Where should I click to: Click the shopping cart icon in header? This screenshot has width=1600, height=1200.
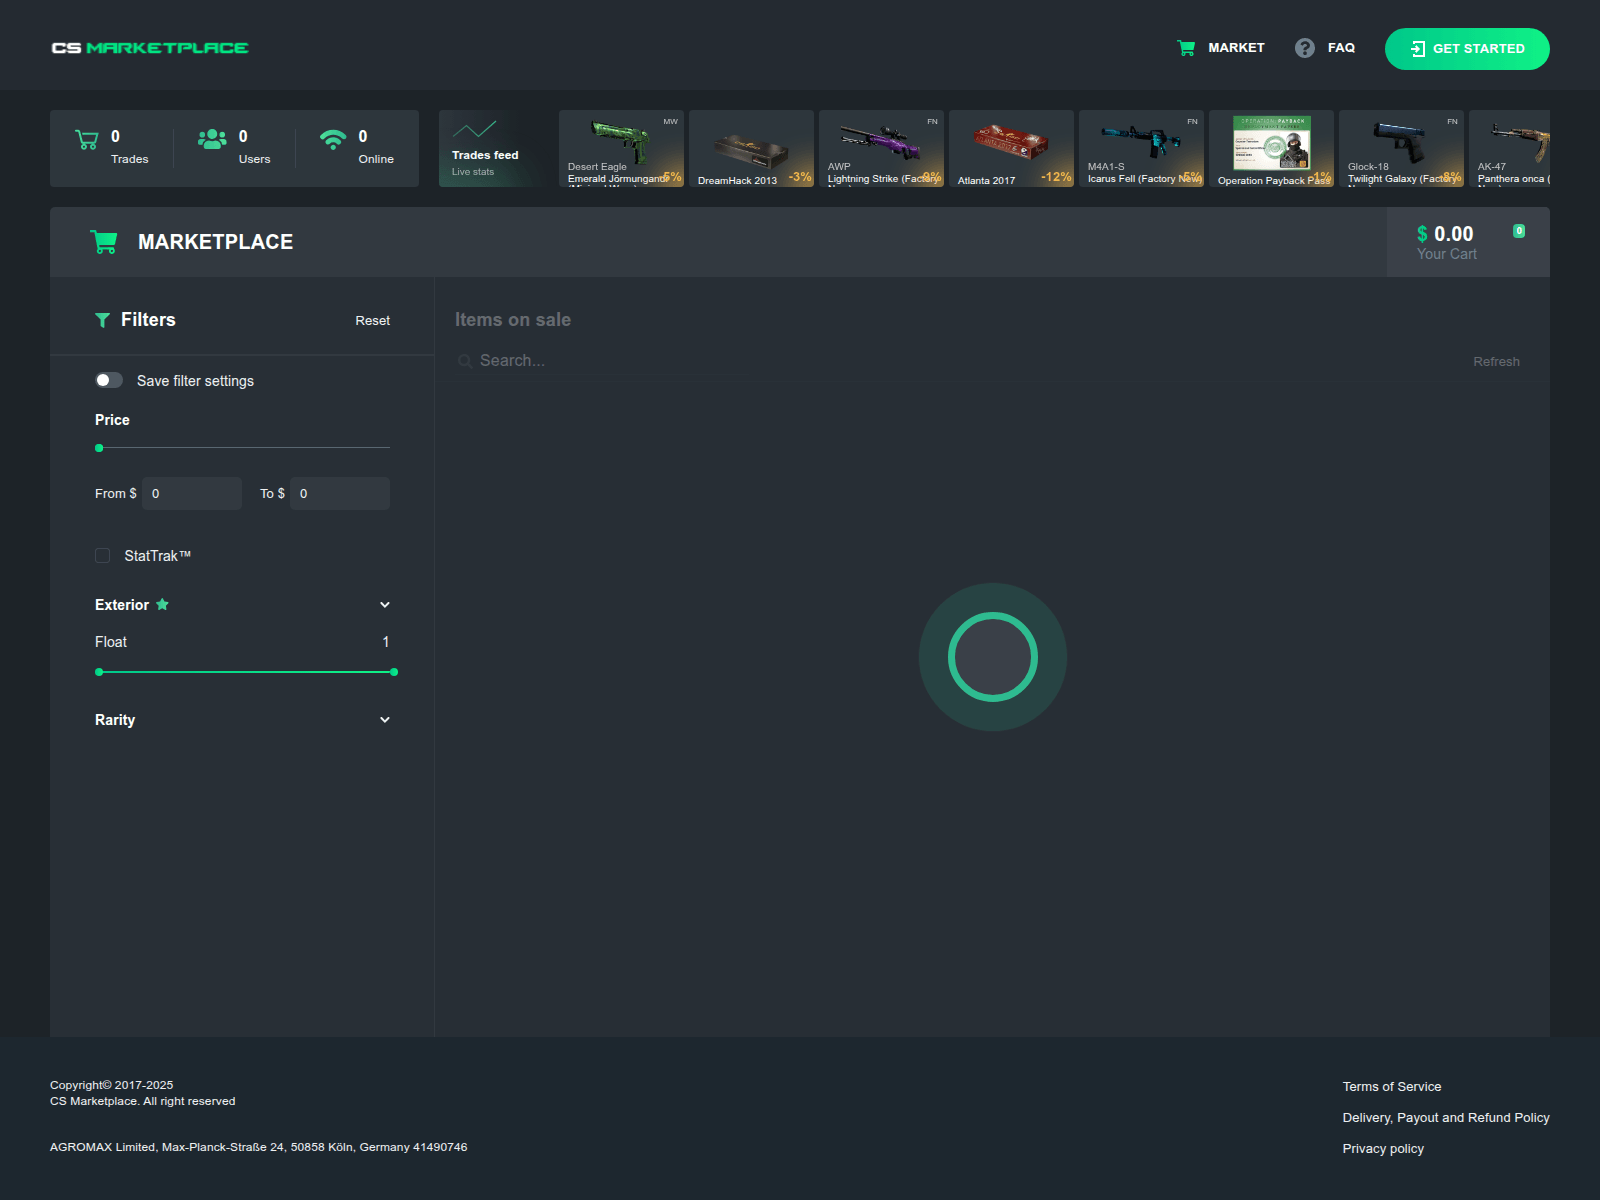click(1186, 47)
